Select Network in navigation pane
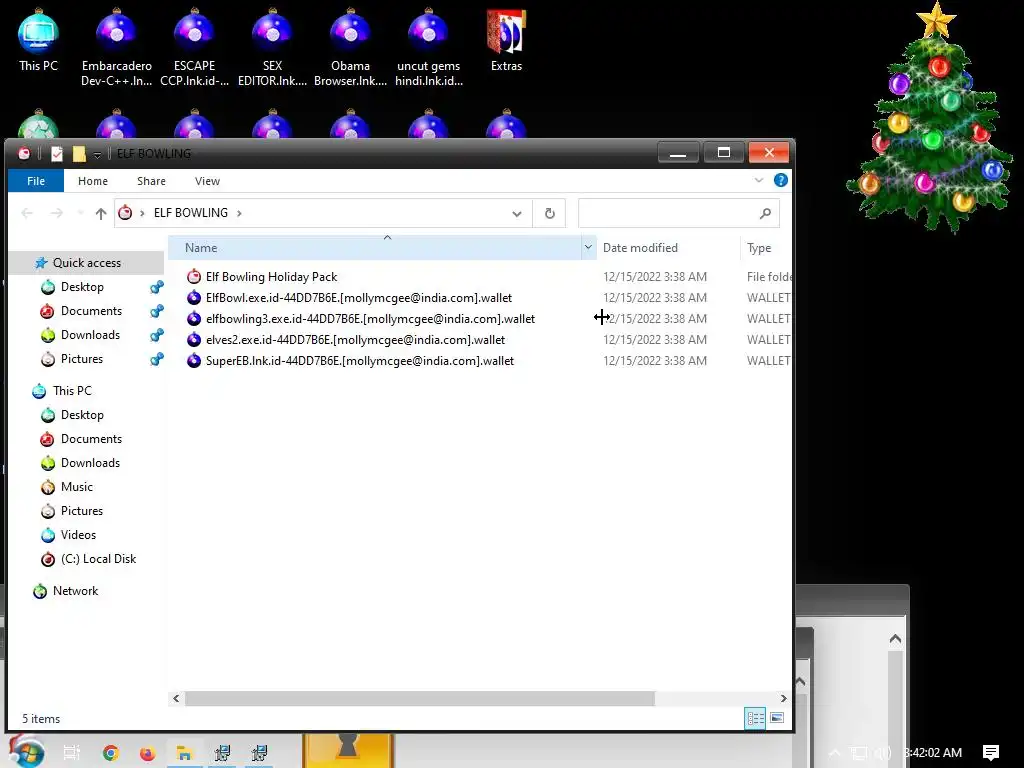 tap(75, 591)
